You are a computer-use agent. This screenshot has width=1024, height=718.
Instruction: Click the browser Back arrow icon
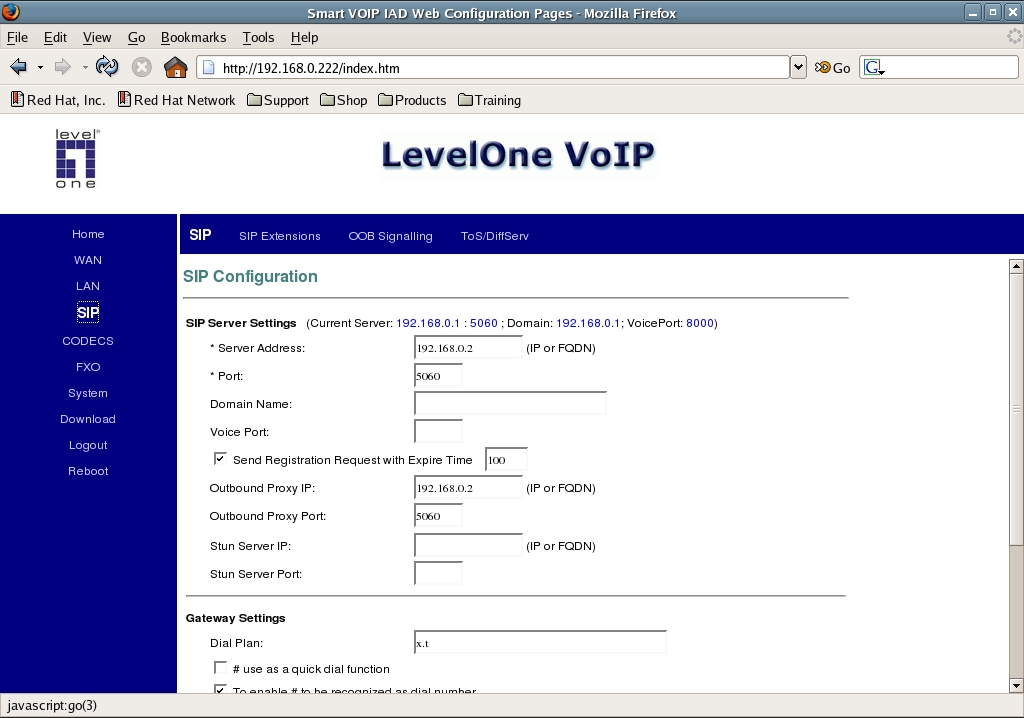pyautogui.click(x=18, y=67)
